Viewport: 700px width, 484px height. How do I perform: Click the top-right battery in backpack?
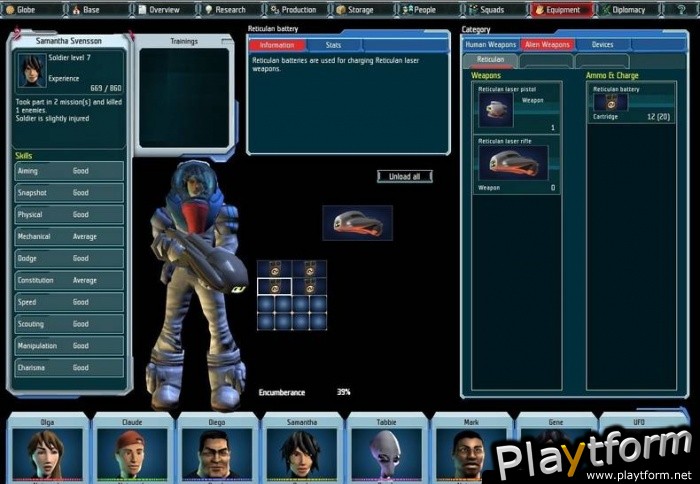coord(309,269)
